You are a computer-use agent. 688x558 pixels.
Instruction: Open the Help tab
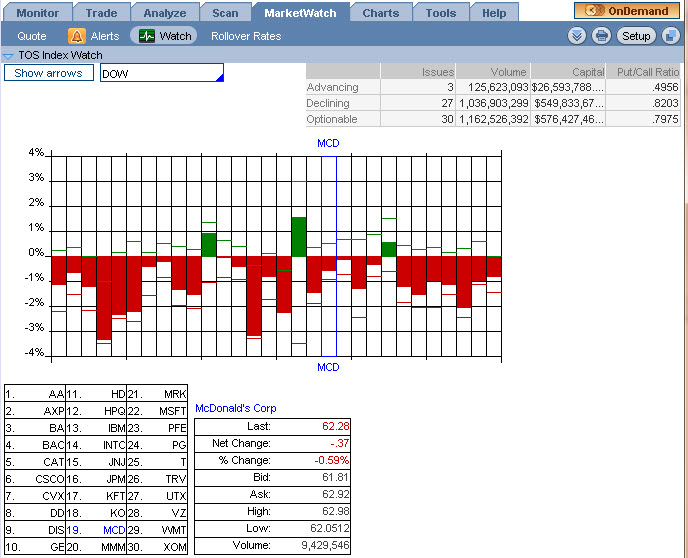[x=494, y=13]
